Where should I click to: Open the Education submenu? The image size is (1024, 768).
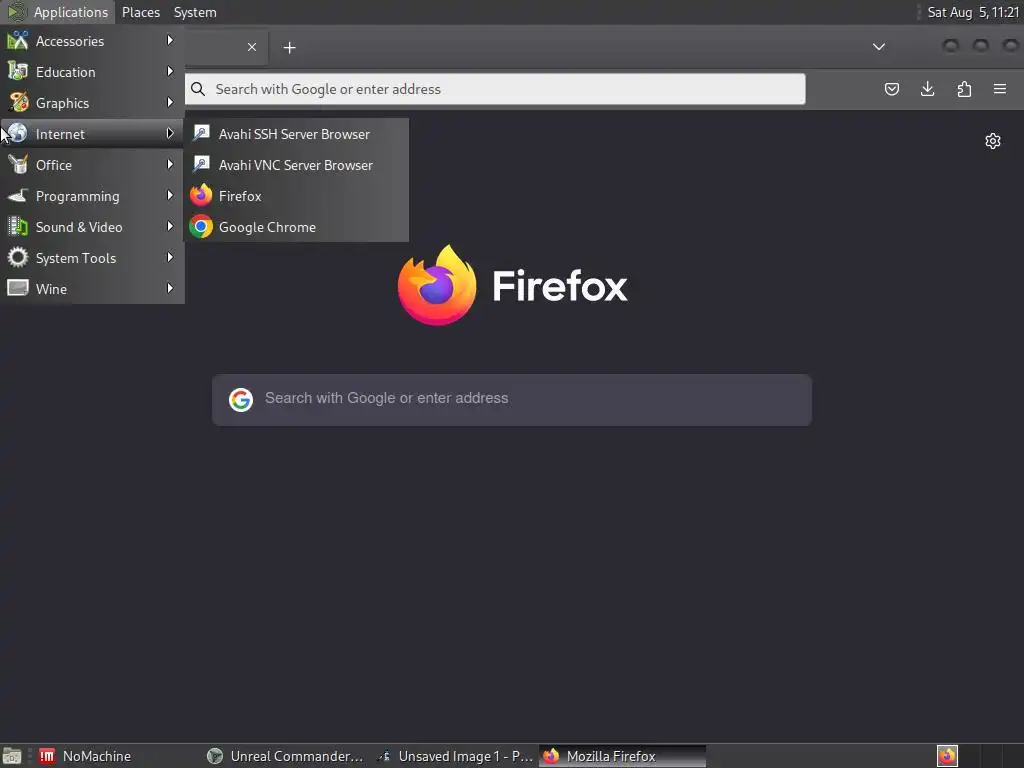(92, 72)
